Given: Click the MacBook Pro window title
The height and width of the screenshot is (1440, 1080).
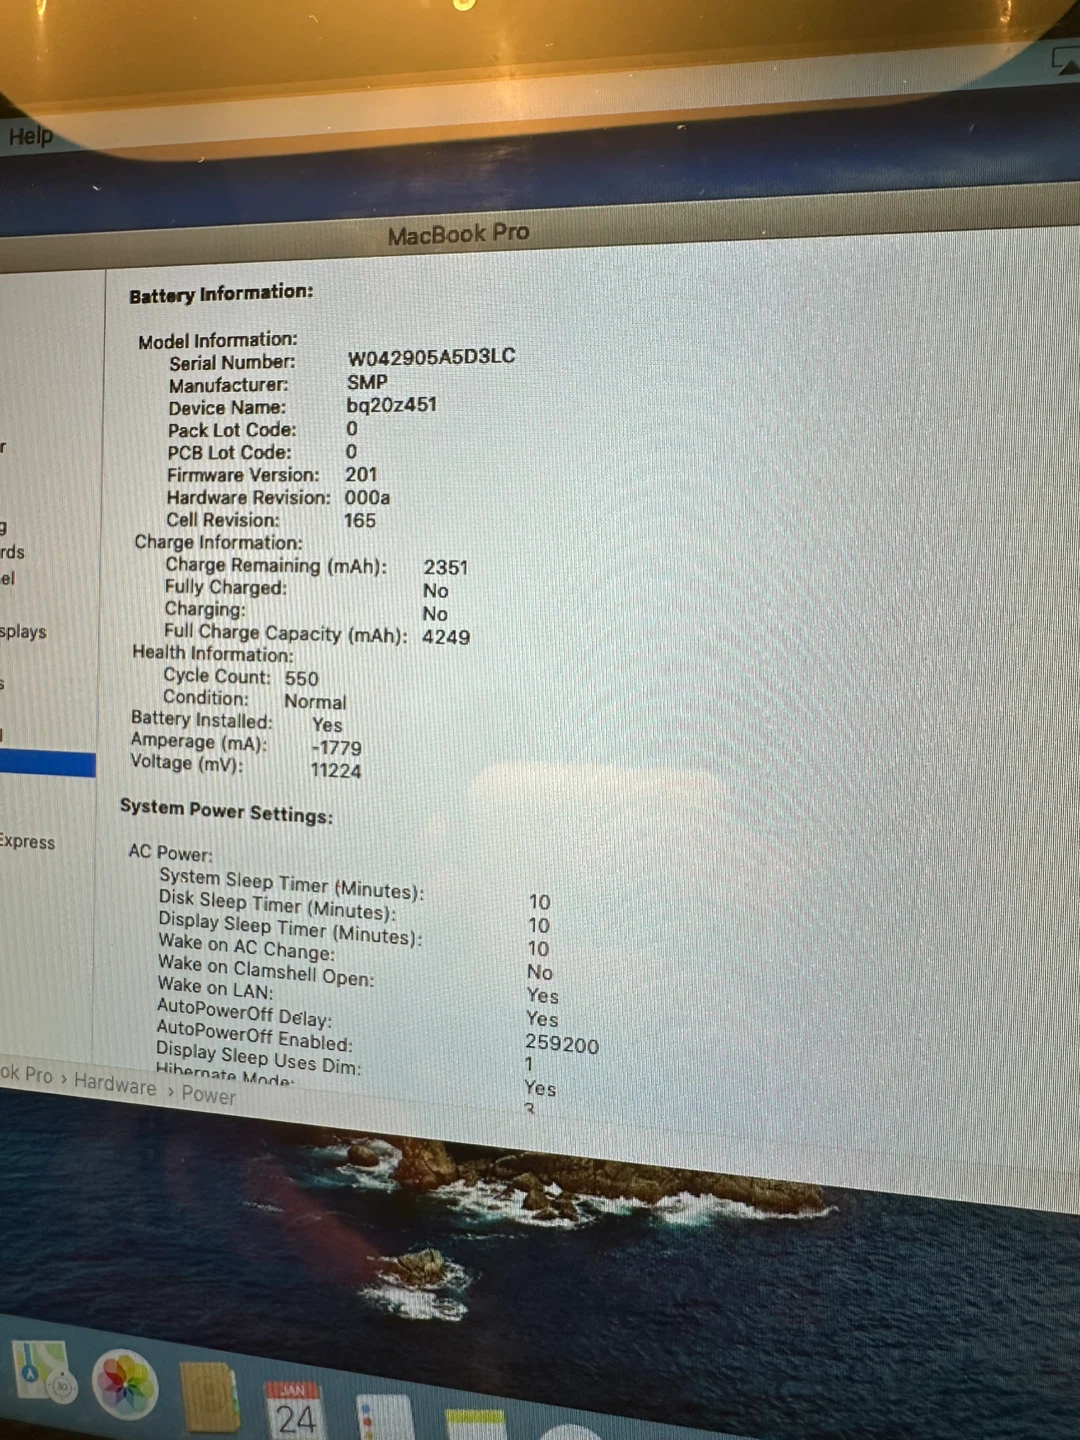Looking at the screenshot, I should click(458, 234).
